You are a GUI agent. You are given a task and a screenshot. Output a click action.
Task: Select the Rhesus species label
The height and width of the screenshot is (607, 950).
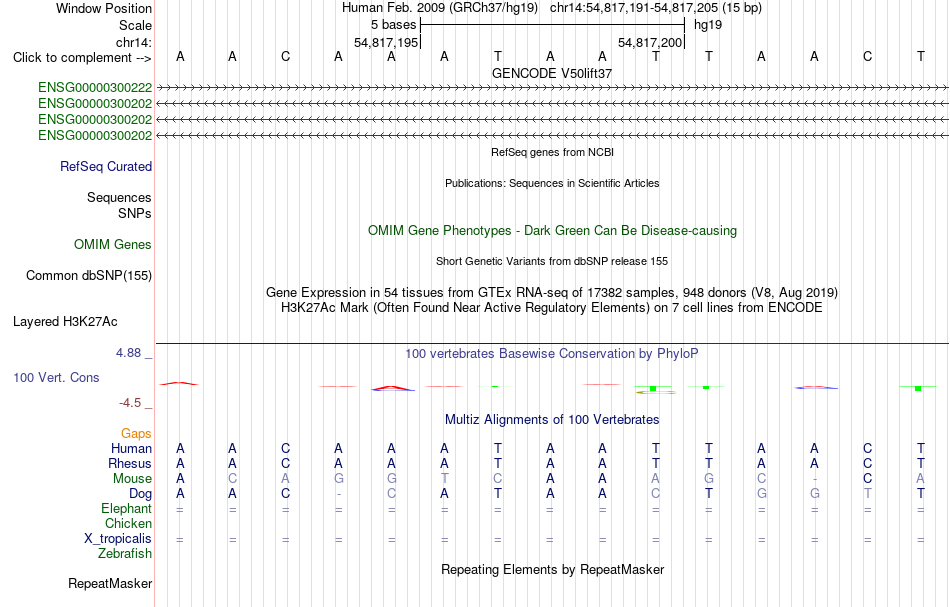click(x=130, y=463)
